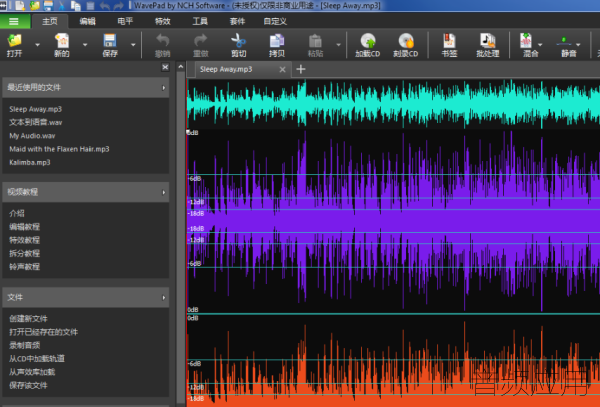Viewport: 600px width, 407px height.
Task: Collapse the 视频教程 section arrow
Action: point(163,192)
